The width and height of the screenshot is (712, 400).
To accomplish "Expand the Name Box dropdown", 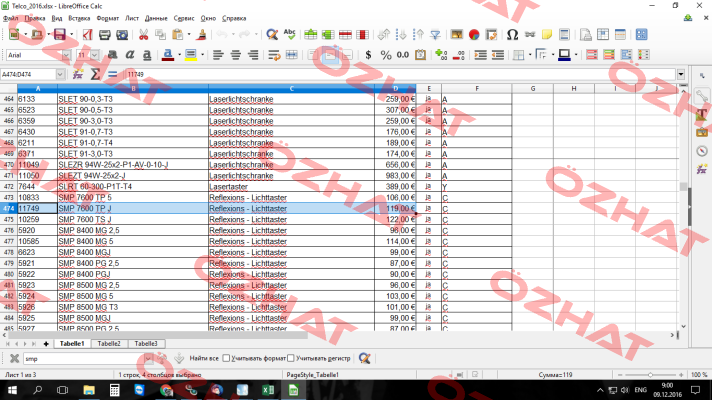I will (60, 74).
